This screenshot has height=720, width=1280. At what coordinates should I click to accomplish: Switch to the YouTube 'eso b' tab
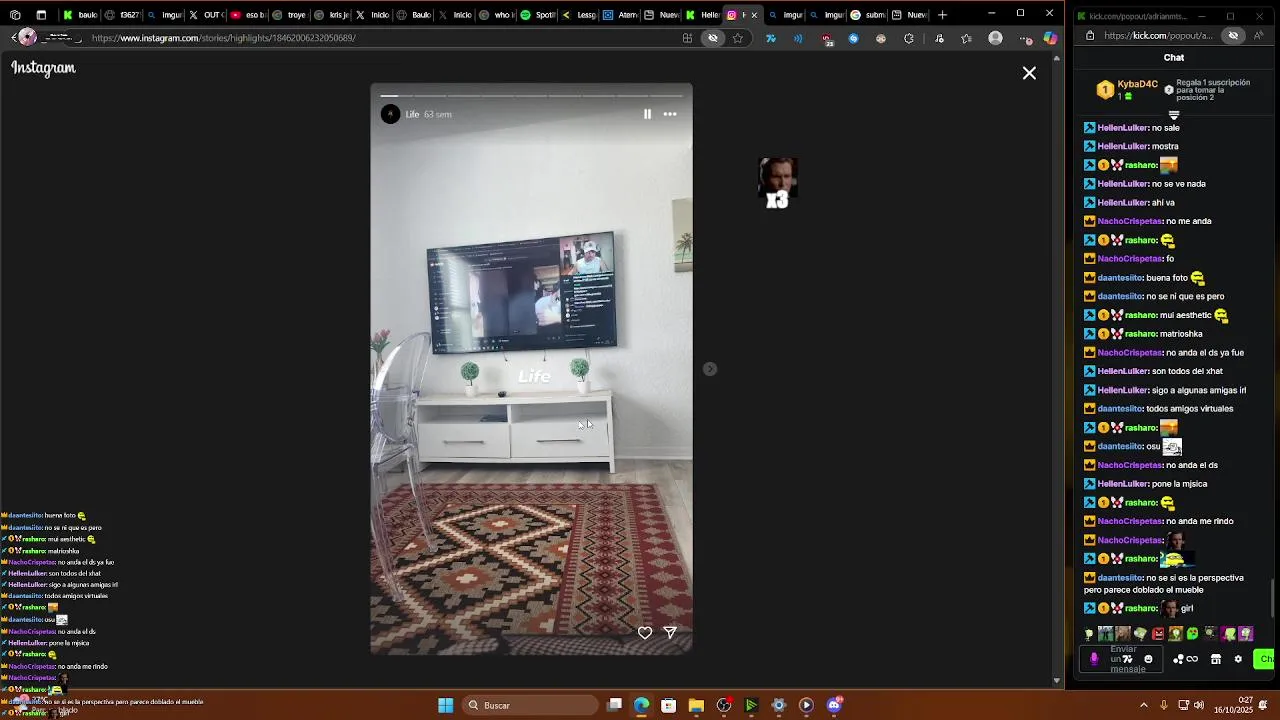point(248,15)
